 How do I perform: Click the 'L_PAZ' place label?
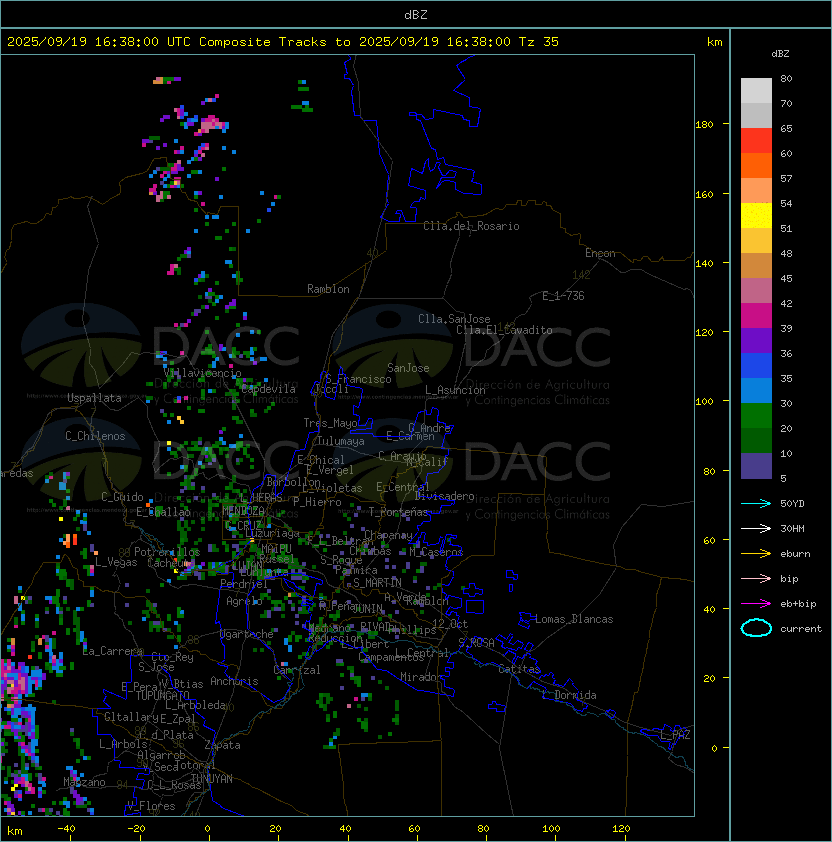pyautogui.click(x=675, y=734)
